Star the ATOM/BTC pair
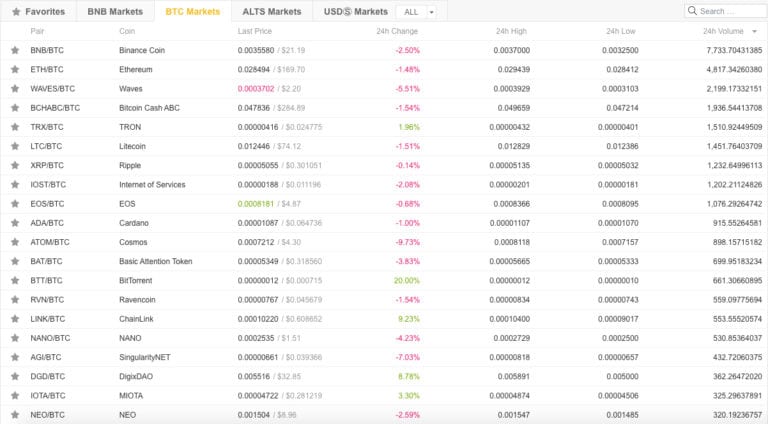The width and height of the screenshot is (768, 424). tap(15, 242)
